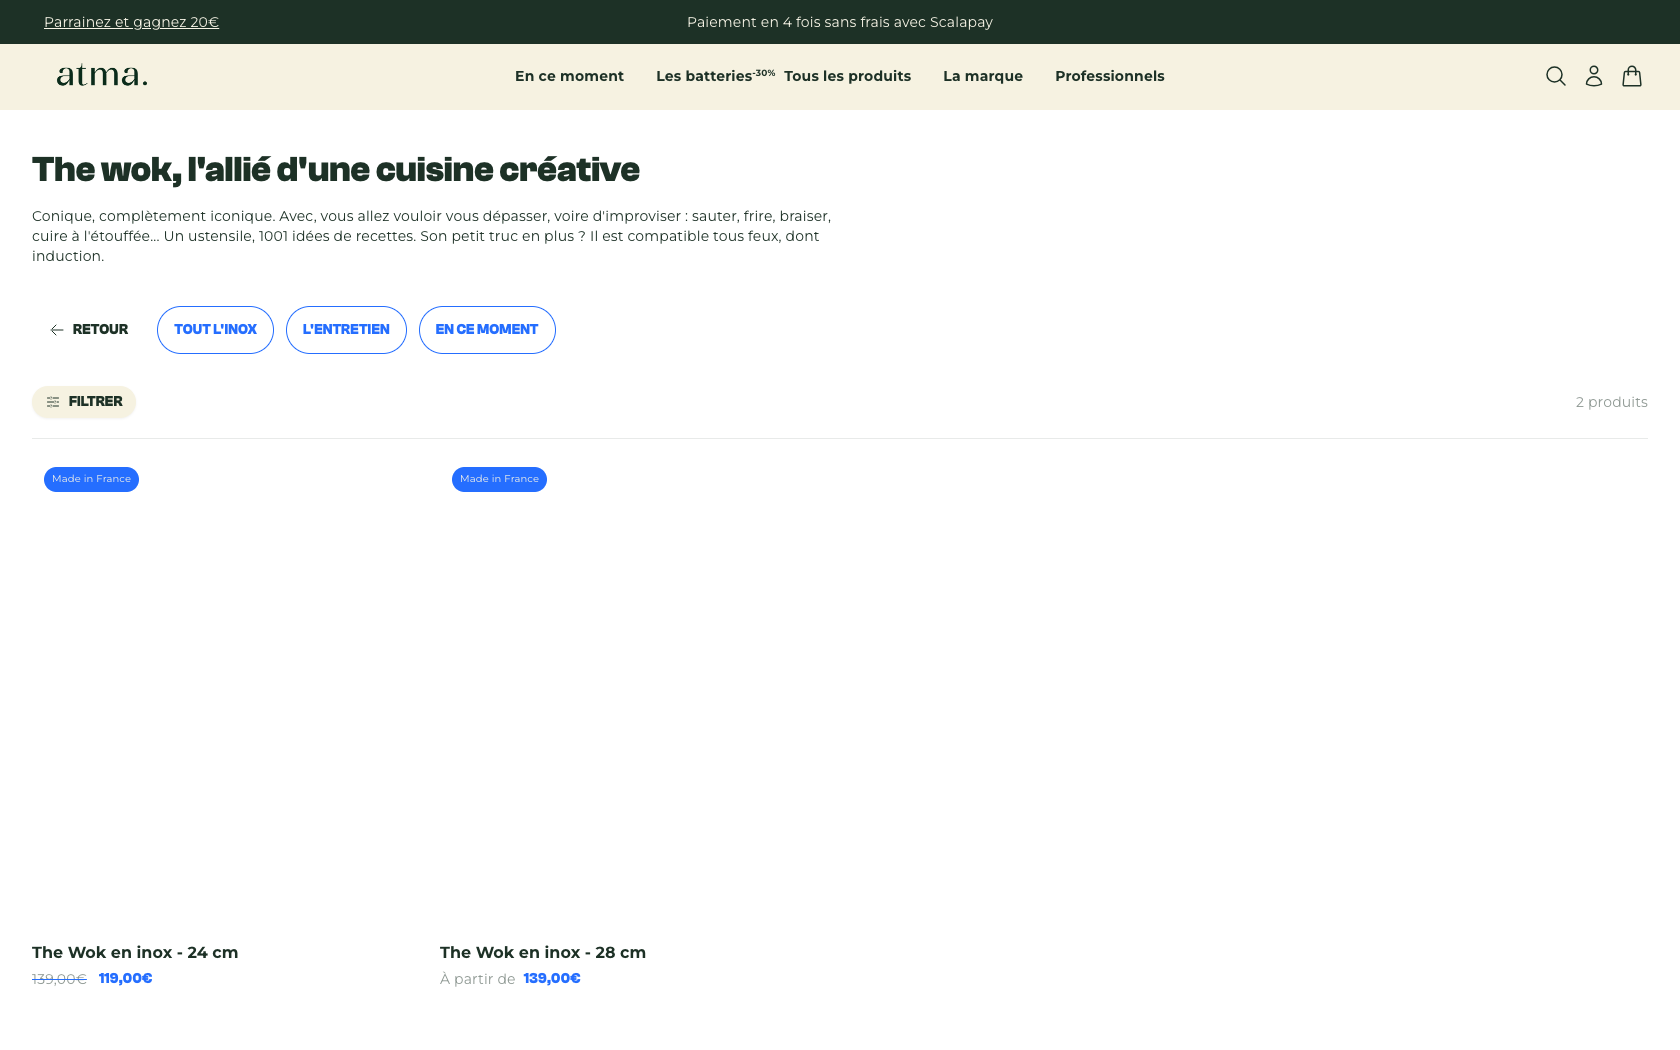Click second product's Made in France badge
The height and width of the screenshot is (1050, 1680).
pos(499,479)
